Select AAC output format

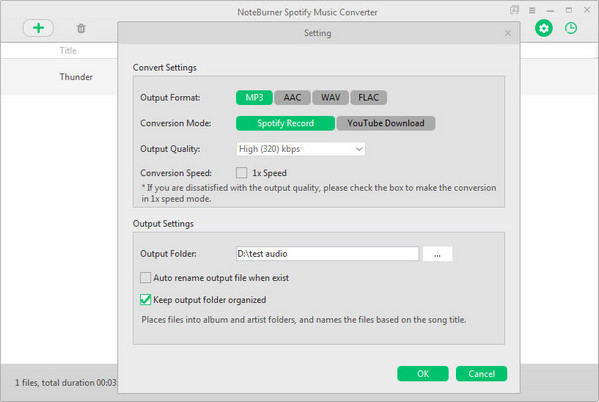click(x=292, y=97)
